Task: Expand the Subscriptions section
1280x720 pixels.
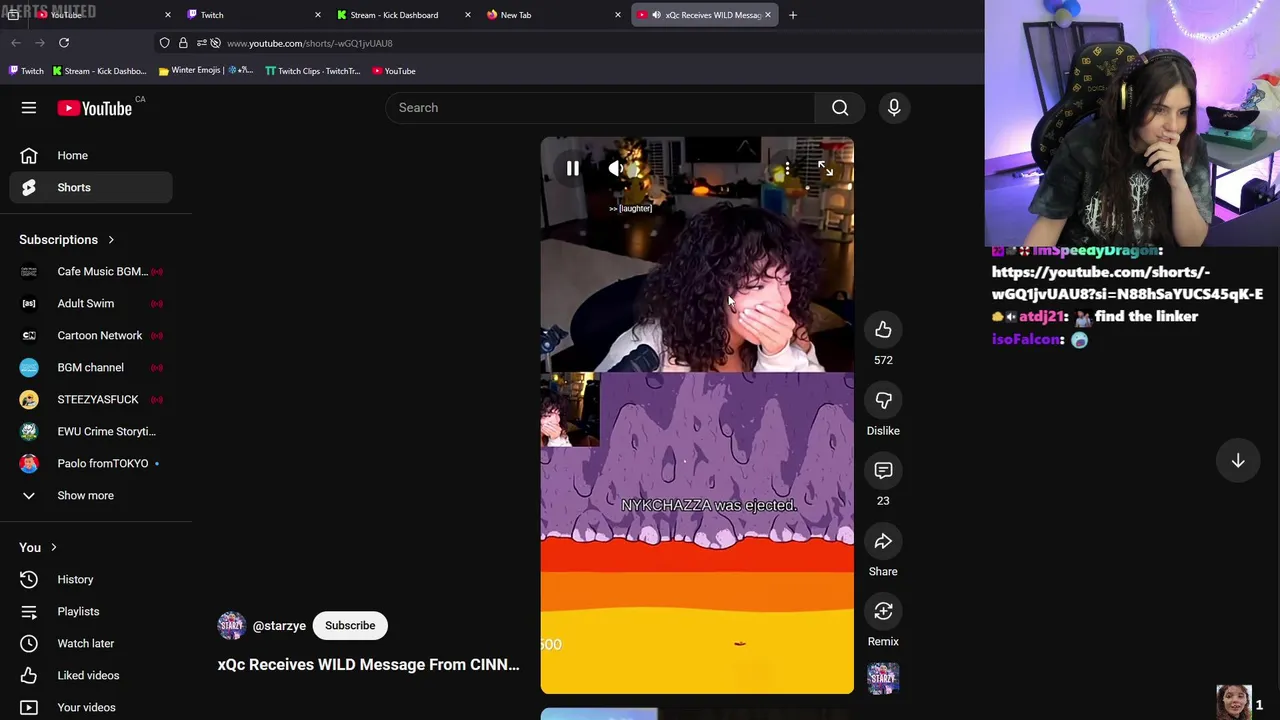Action: 67,240
